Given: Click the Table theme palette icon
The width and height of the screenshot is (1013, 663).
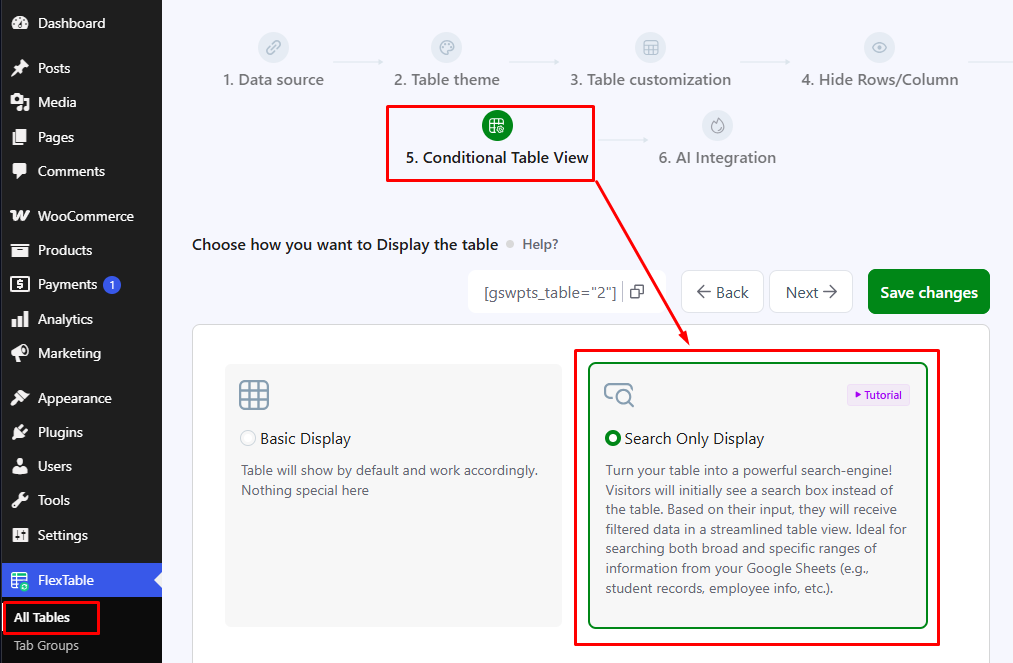Looking at the screenshot, I should pyautogui.click(x=446, y=47).
